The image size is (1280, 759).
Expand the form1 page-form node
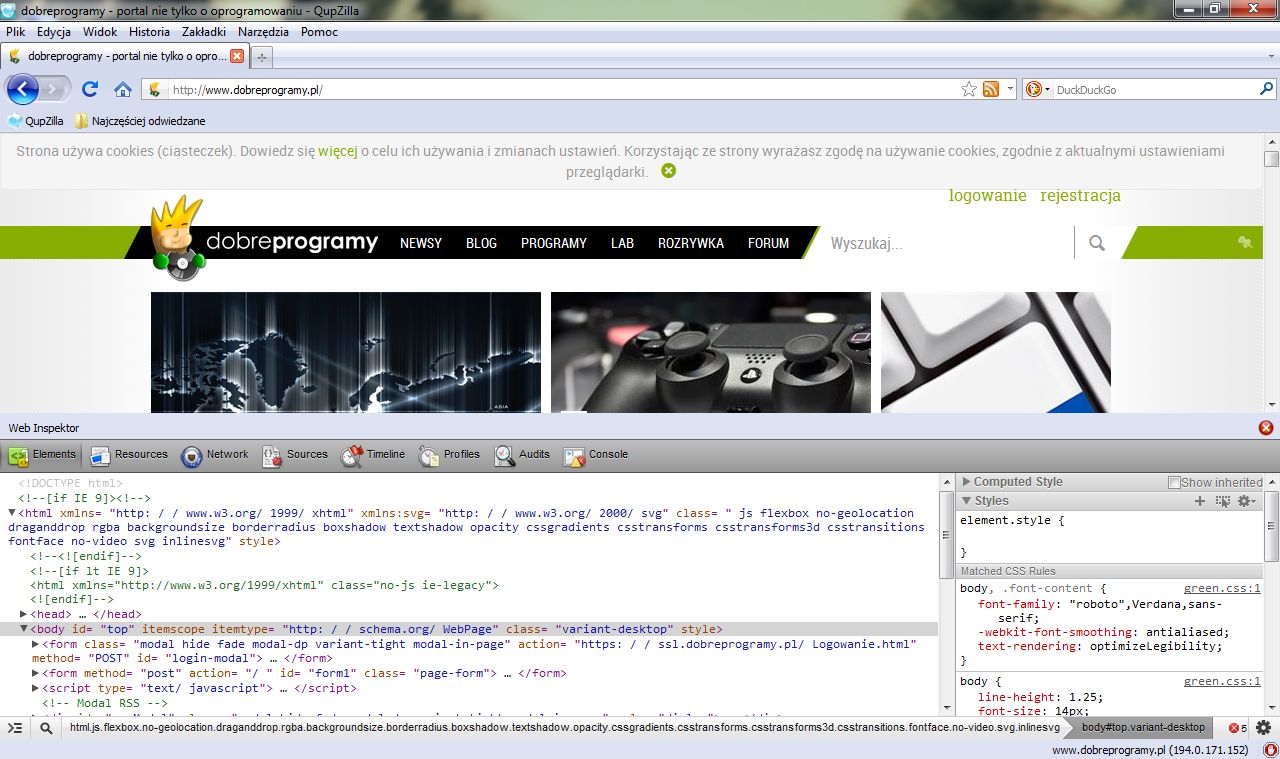(x=36, y=673)
